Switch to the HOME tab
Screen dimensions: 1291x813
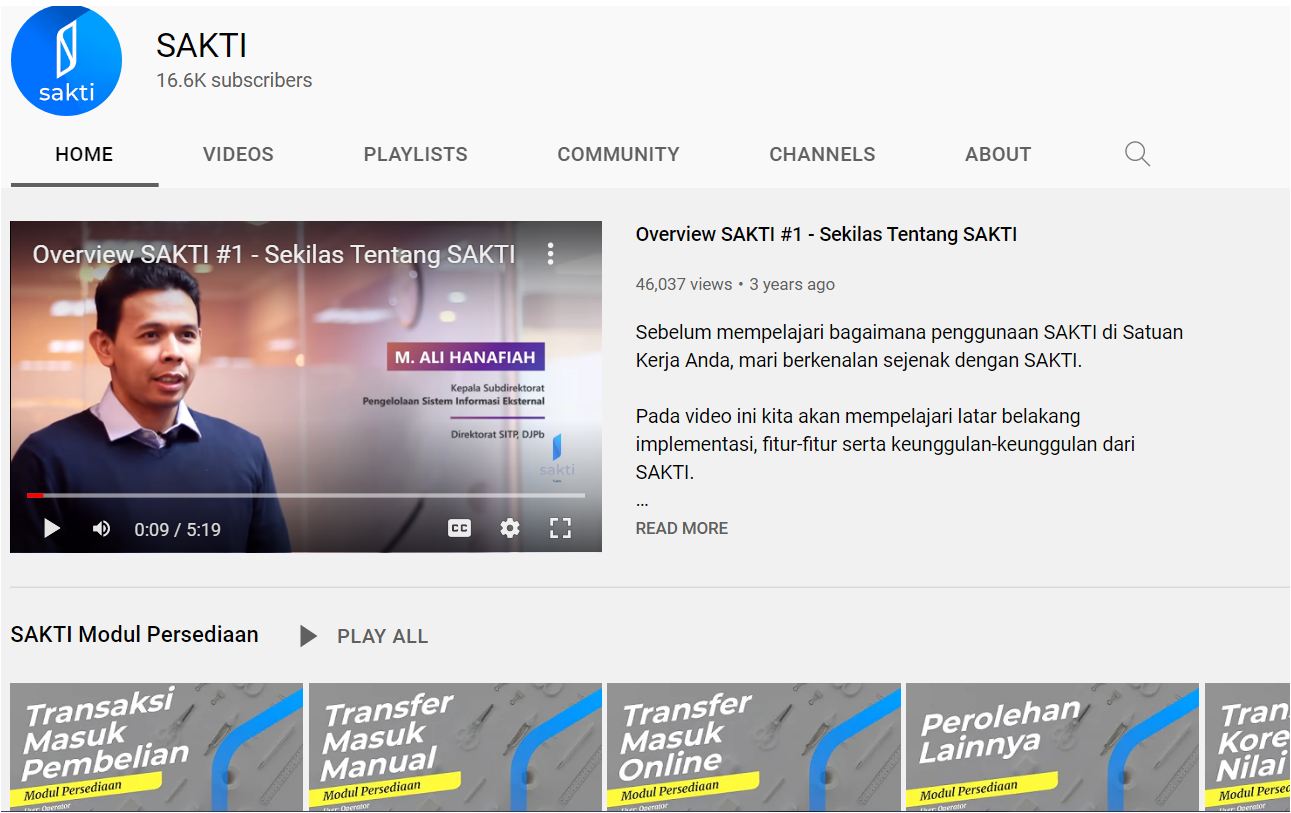[x=84, y=154]
